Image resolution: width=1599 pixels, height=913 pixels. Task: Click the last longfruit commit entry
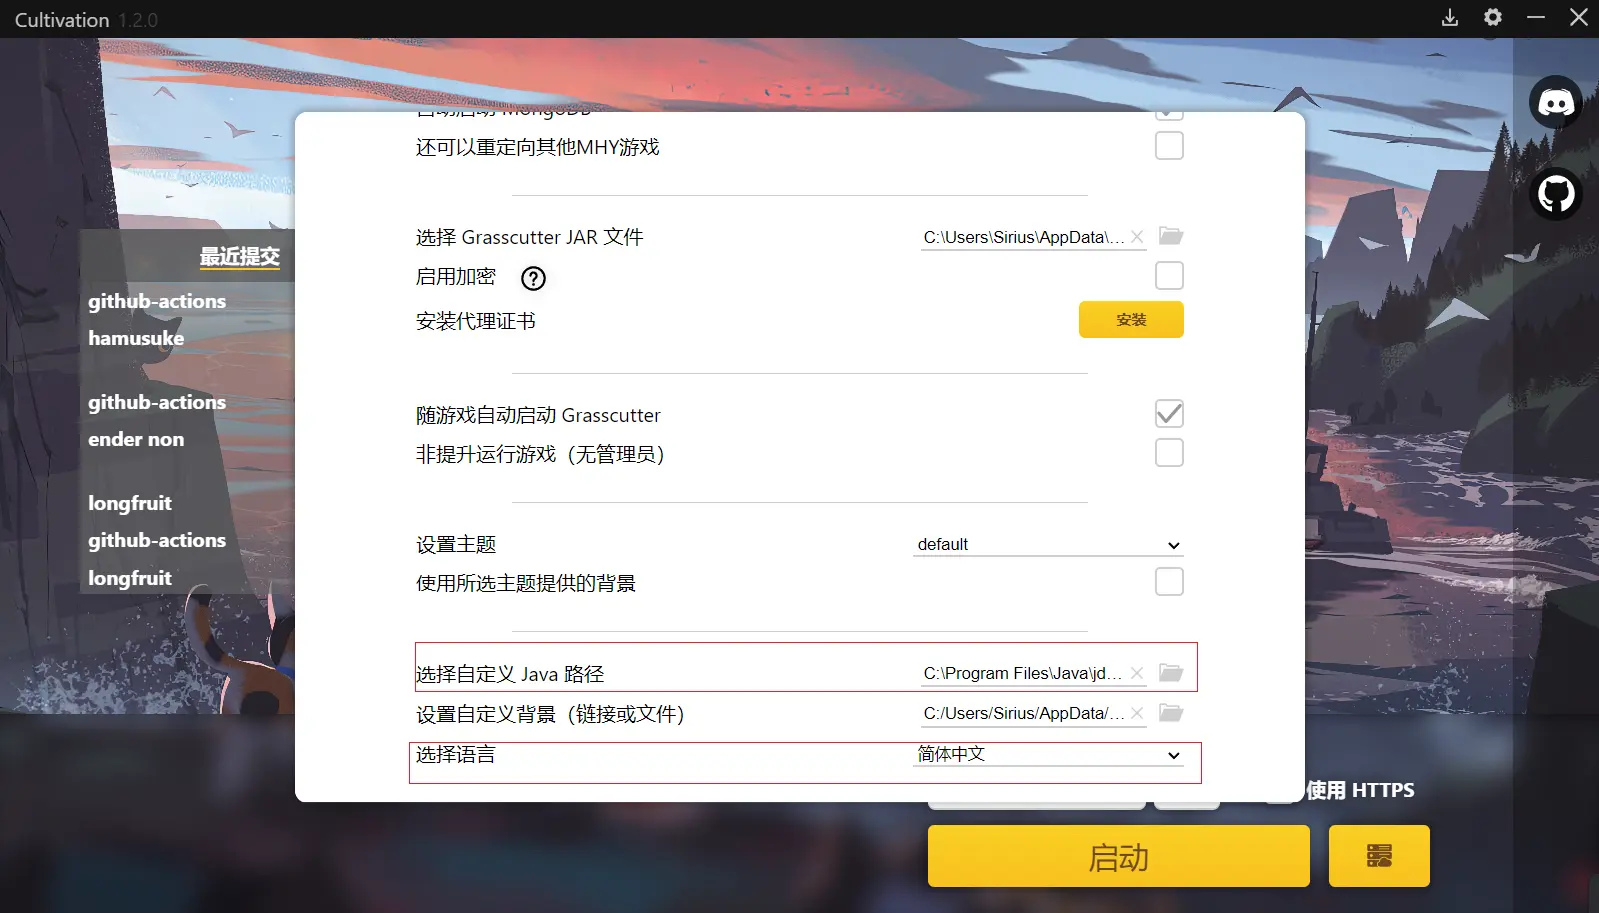(130, 578)
